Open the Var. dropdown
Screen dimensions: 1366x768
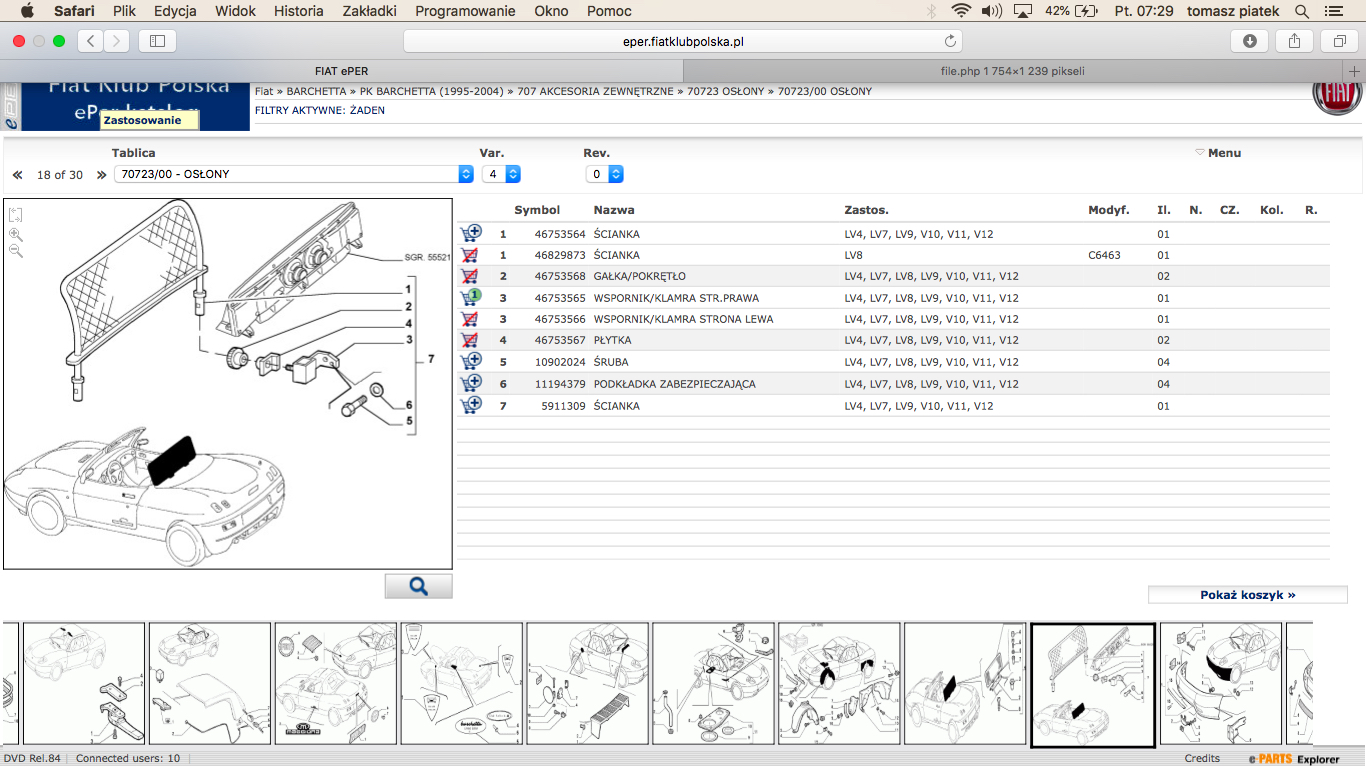pos(501,174)
